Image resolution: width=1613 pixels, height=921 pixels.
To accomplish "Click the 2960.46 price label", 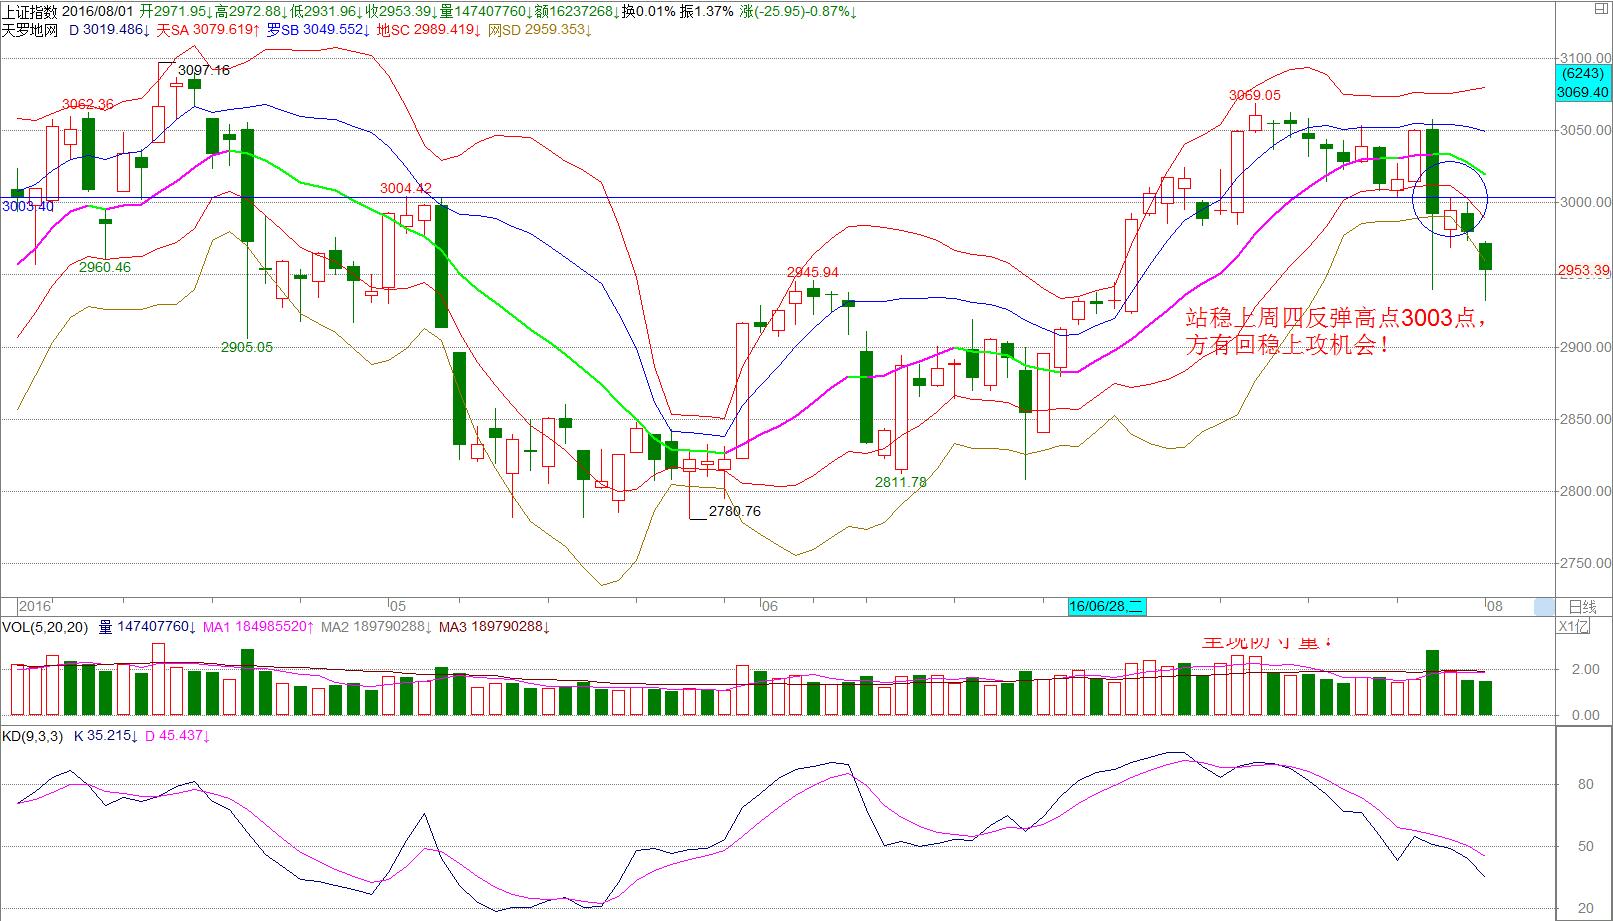I will (x=105, y=268).
